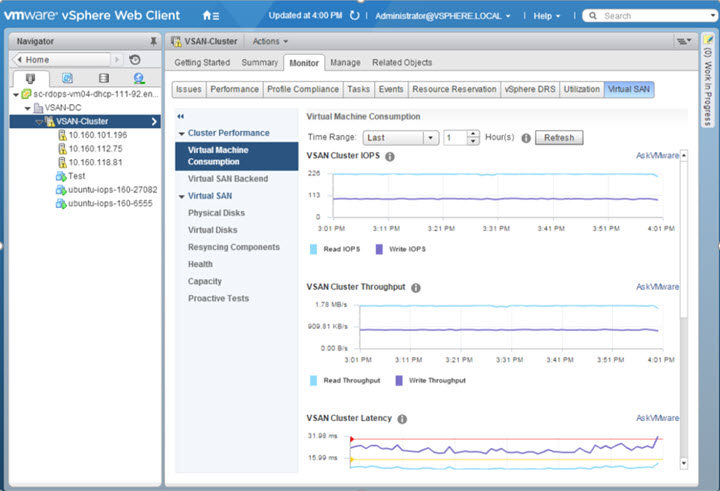The width and height of the screenshot is (720, 491).
Task: Switch to Profile Compliance sub-tab
Action: [x=303, y=89]
